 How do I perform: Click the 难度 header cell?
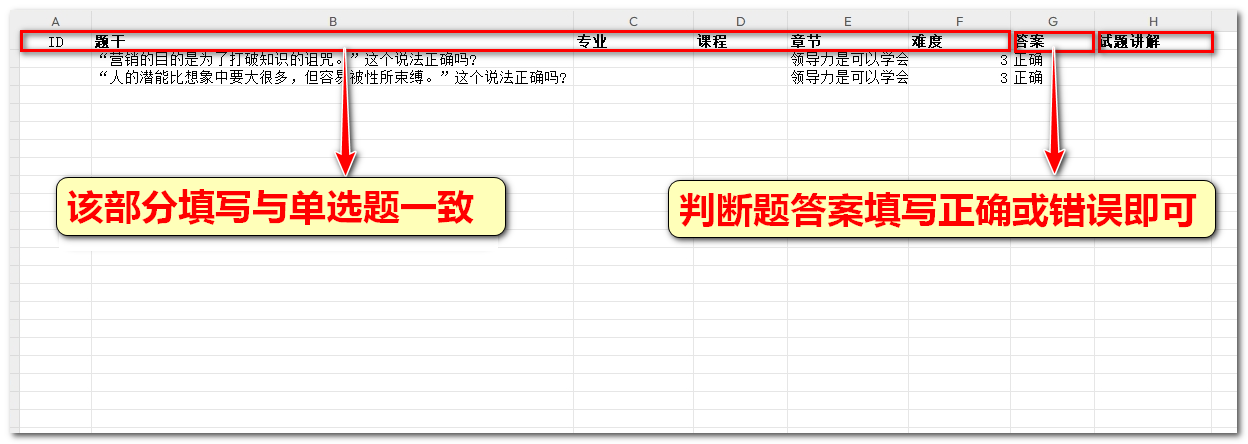(x=959, y=42)
